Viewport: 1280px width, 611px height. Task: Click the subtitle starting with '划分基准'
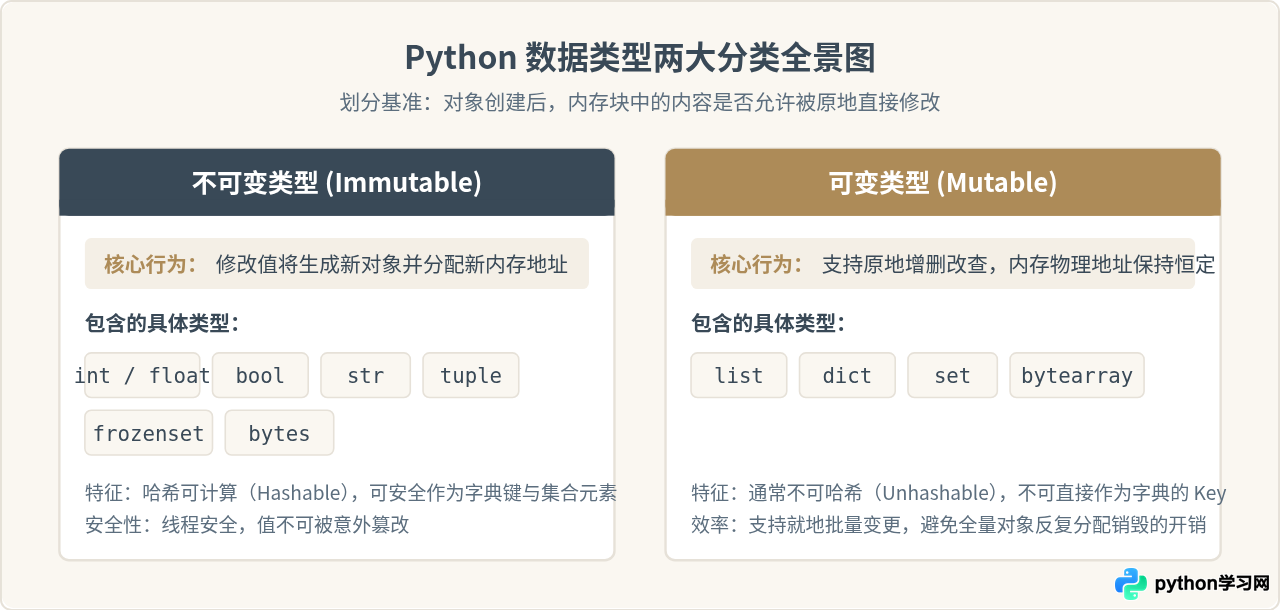click(x=640, y=102)
